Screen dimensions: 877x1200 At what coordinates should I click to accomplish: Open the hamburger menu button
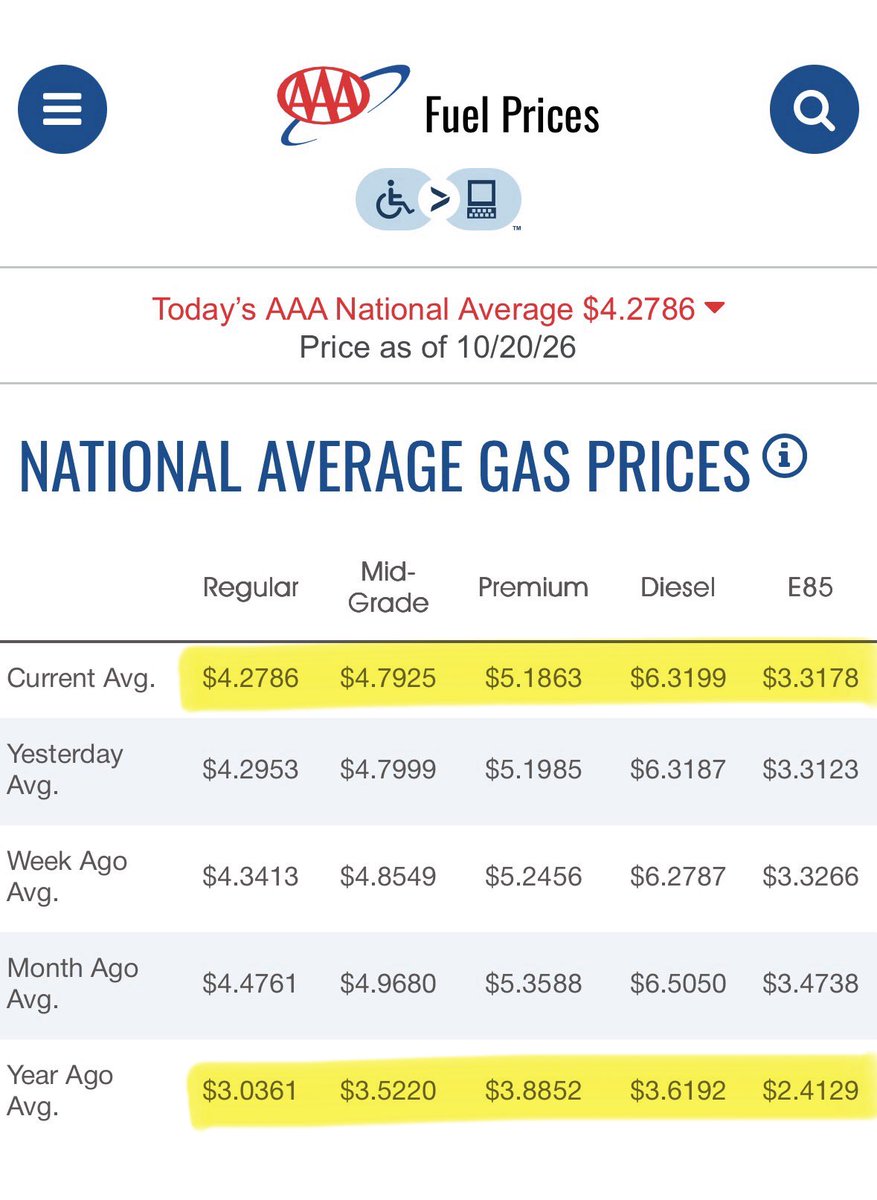pyautogui.click(x=62, y=108)
